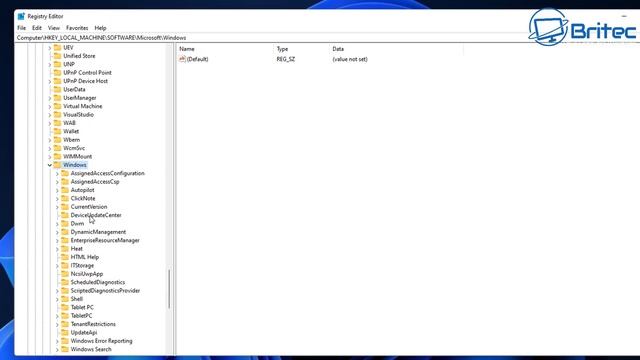Select the Wallet folder icon
Screen dimensions: 640x360
click(58, 131)
